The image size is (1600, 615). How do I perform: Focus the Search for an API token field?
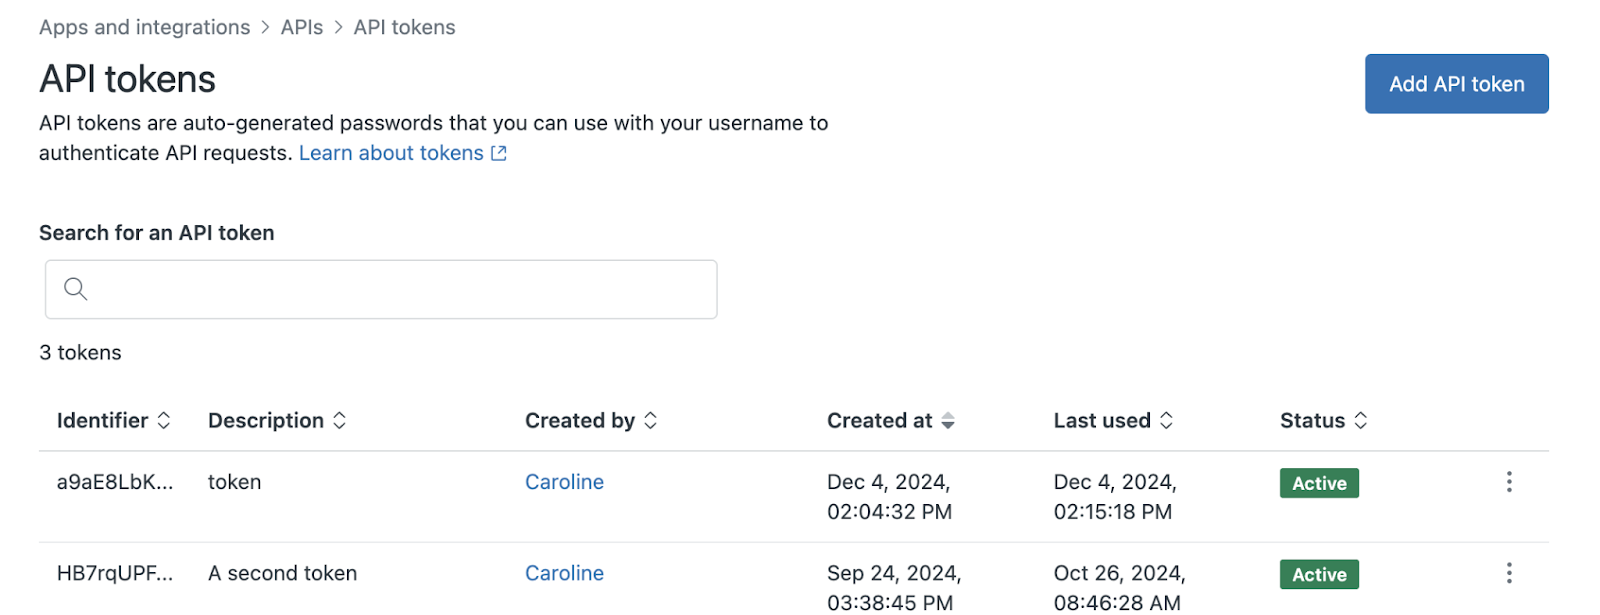pos(400,290)
